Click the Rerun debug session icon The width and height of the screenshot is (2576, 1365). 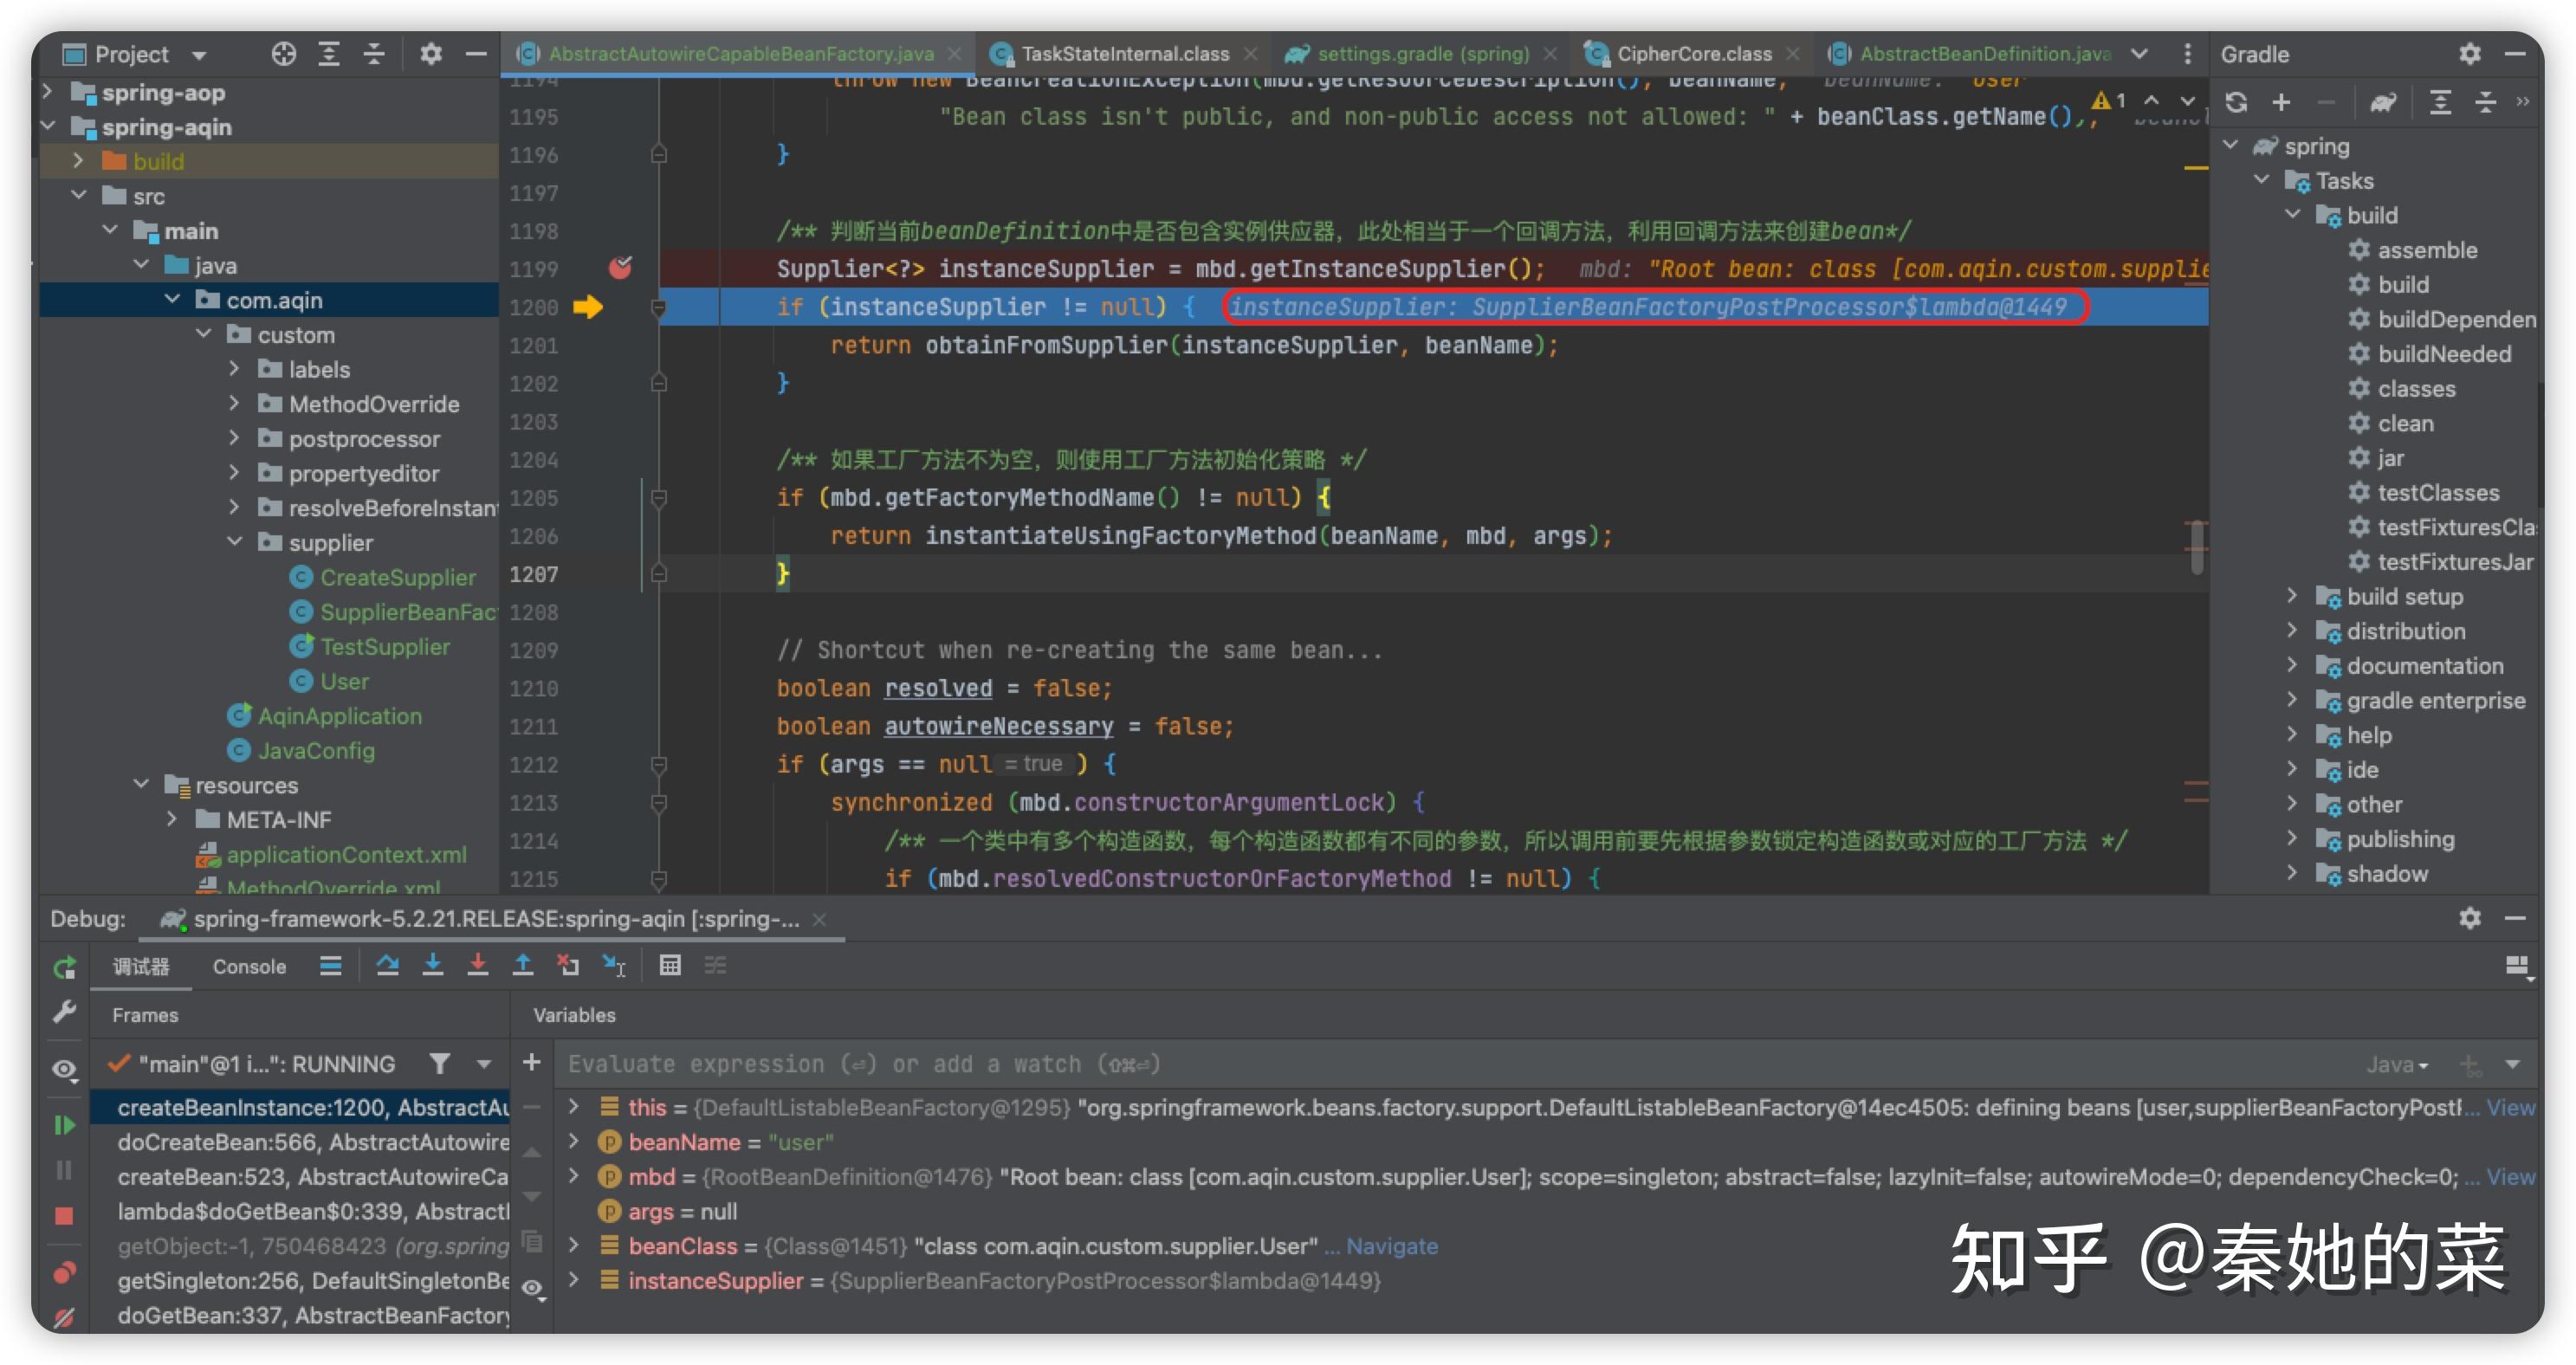click(x=65, y=967)
